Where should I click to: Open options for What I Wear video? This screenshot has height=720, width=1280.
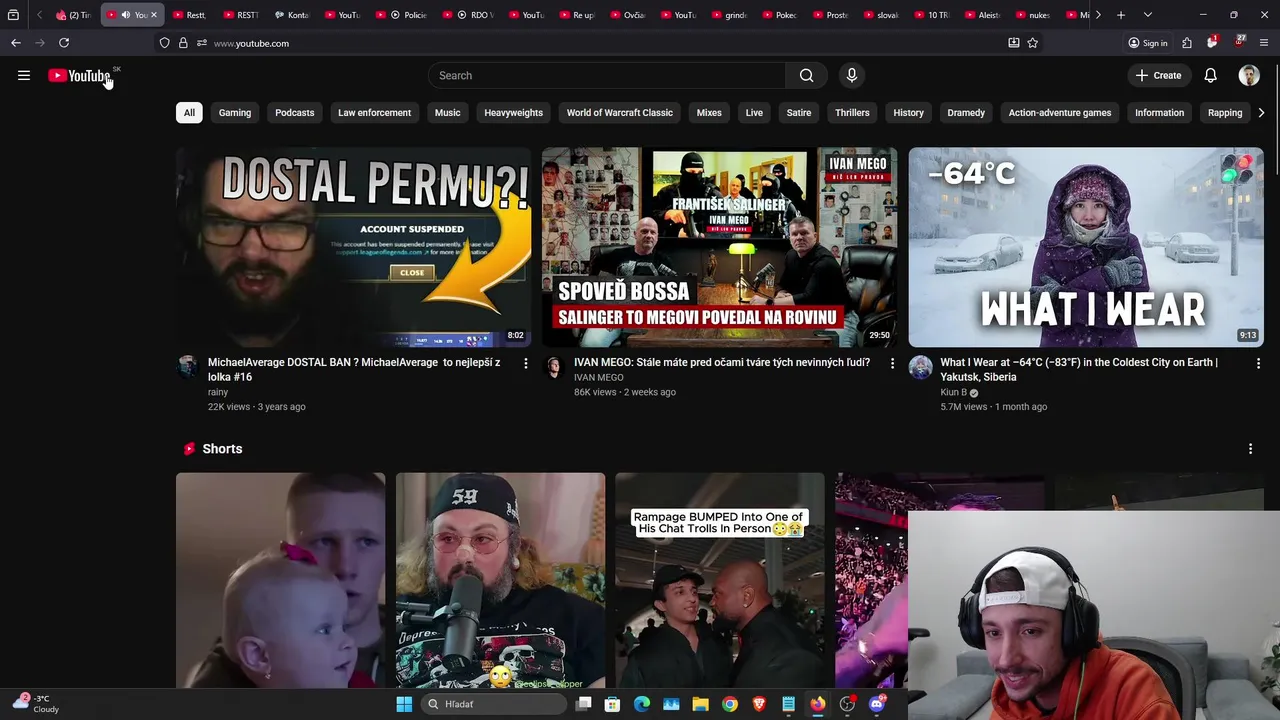coord(1258,363)
